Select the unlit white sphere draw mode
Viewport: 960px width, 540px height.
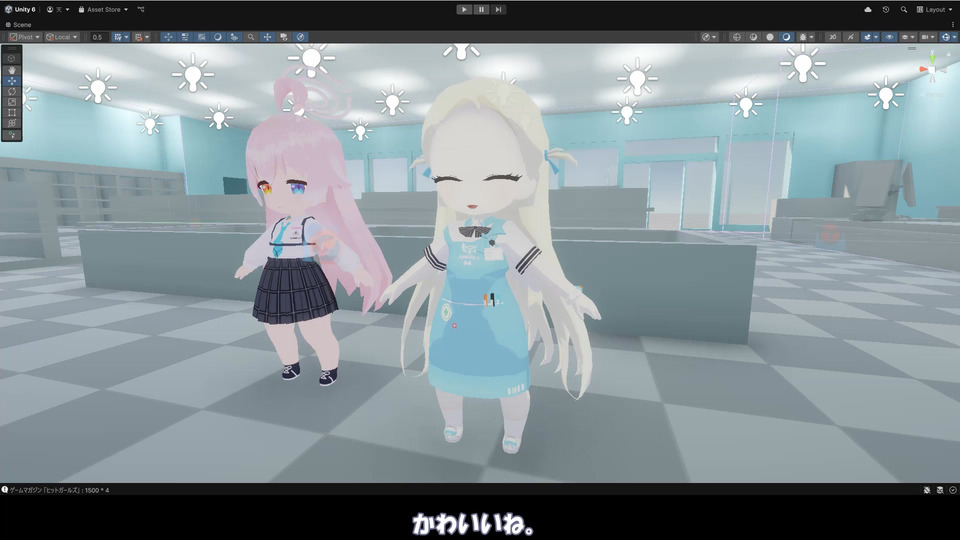click(x=770, y=37)
